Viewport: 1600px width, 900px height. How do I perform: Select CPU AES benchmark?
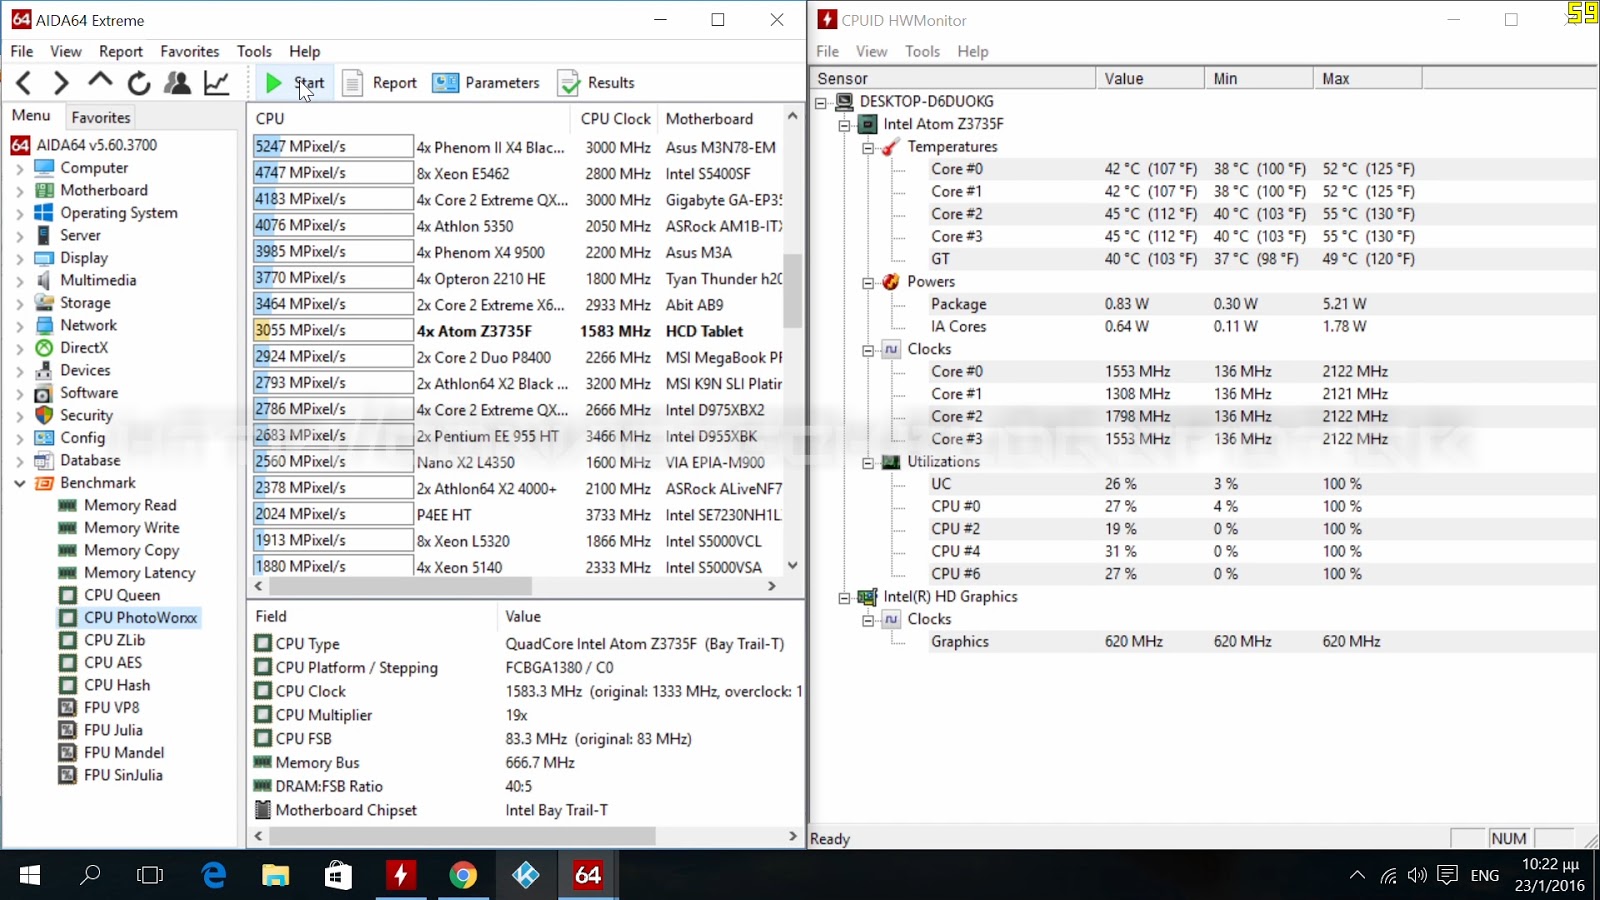[113, 662]
